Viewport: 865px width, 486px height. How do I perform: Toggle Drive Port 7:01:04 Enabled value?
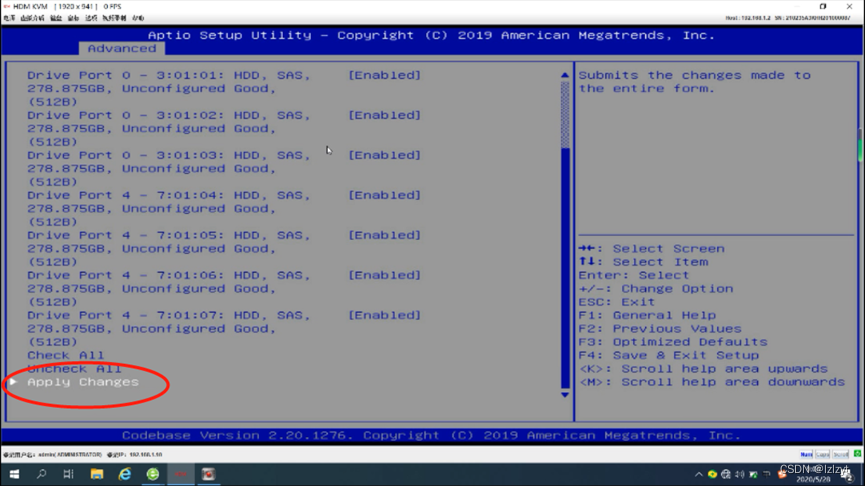pyautogui.click(x=385, y=195)
